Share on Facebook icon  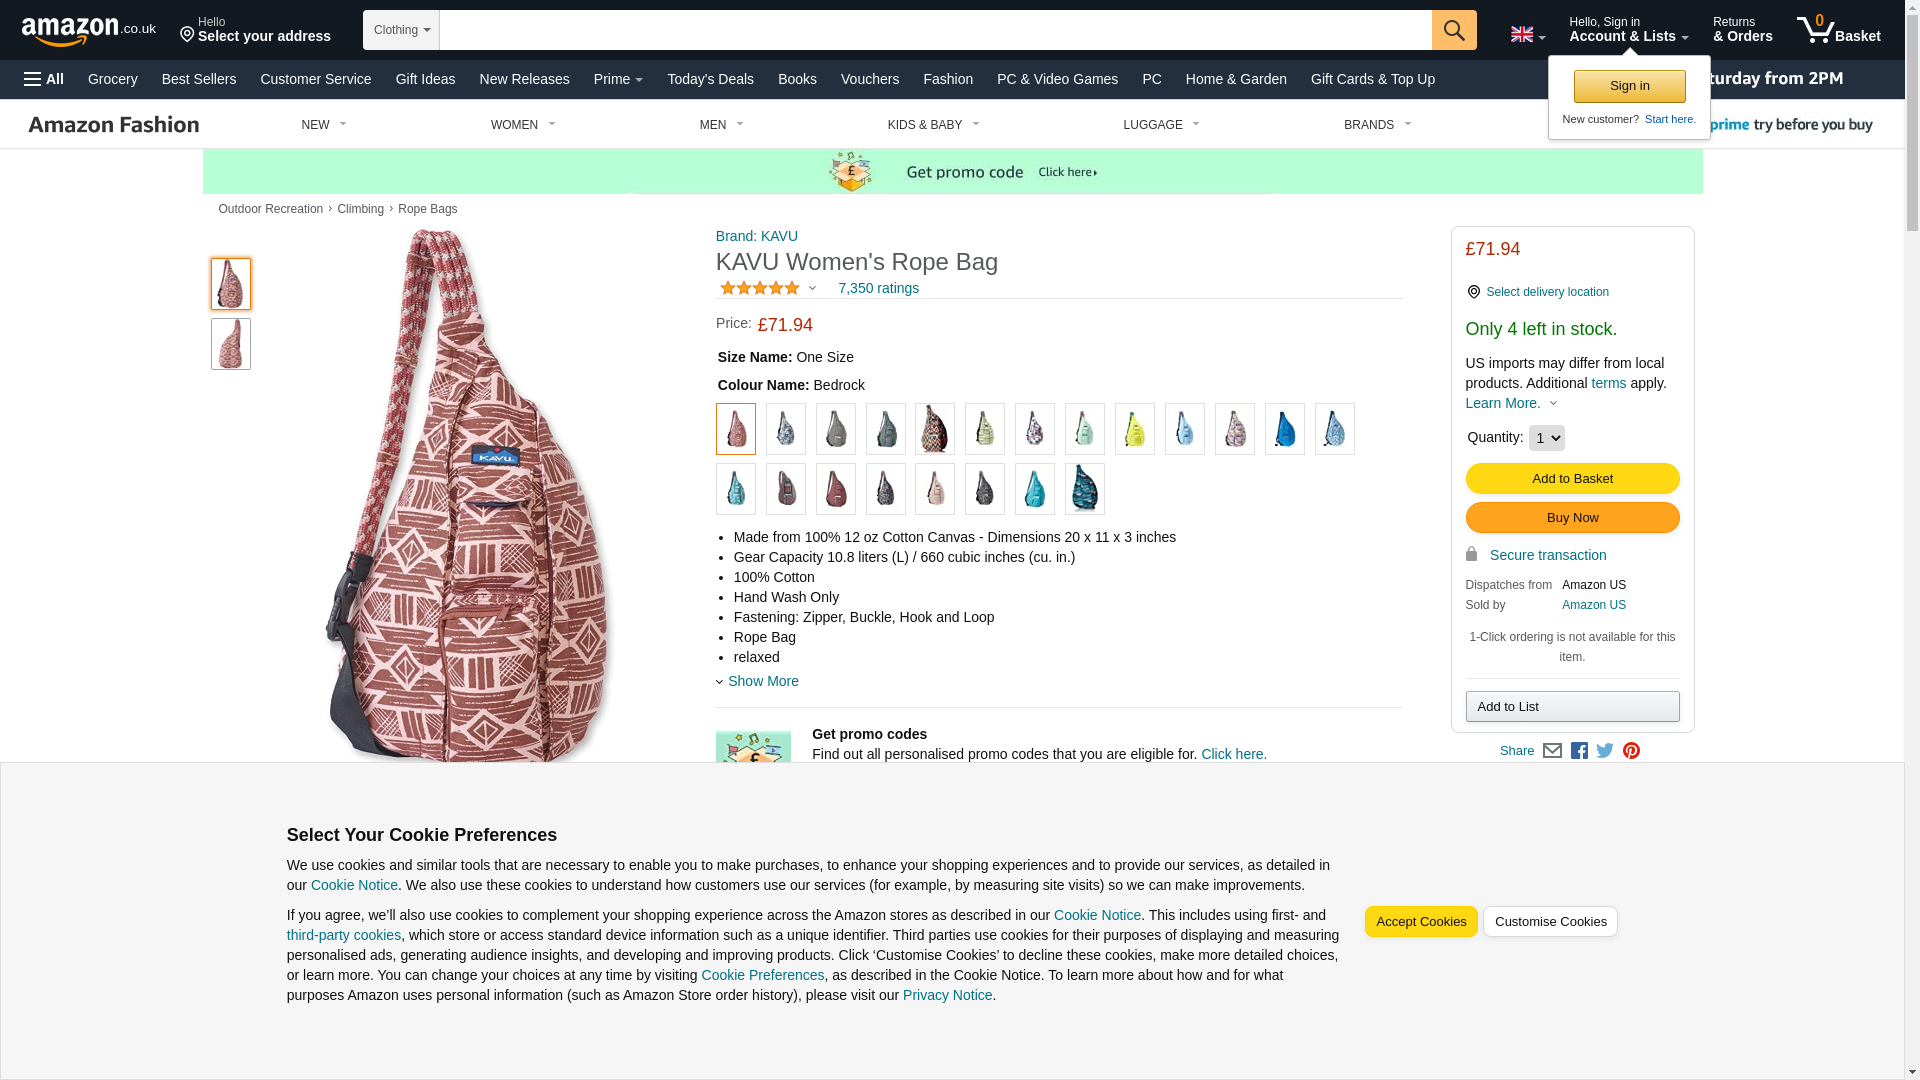[1579, 751]
